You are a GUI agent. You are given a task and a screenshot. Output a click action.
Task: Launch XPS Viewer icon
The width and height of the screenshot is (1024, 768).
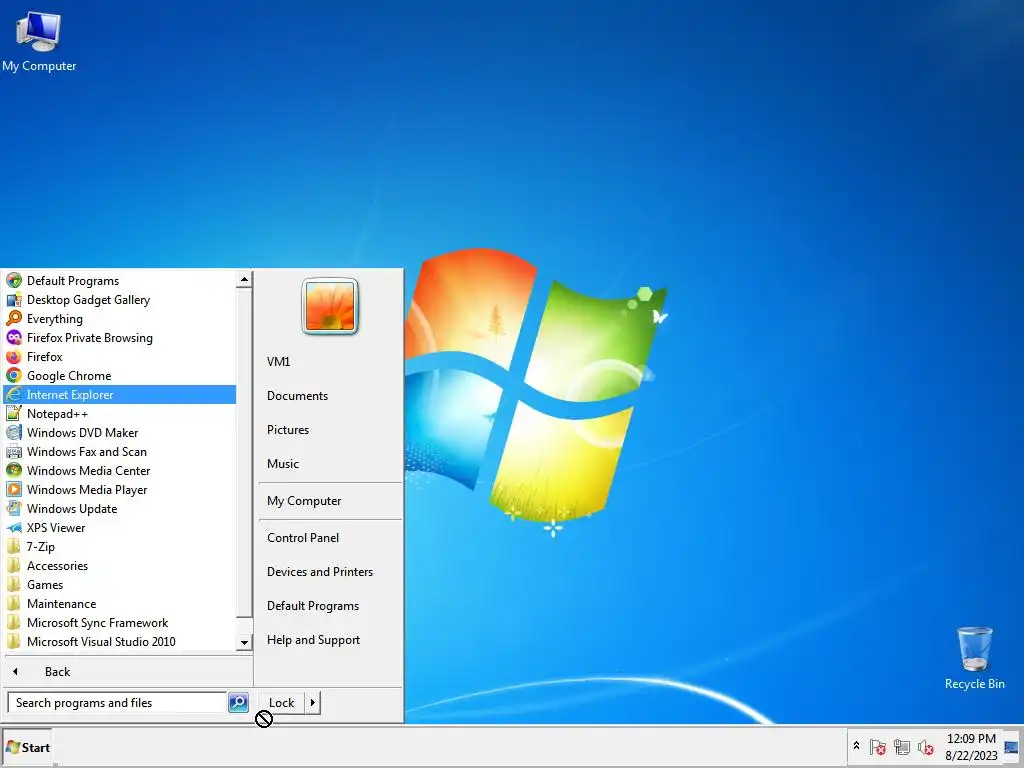(14, 527)
